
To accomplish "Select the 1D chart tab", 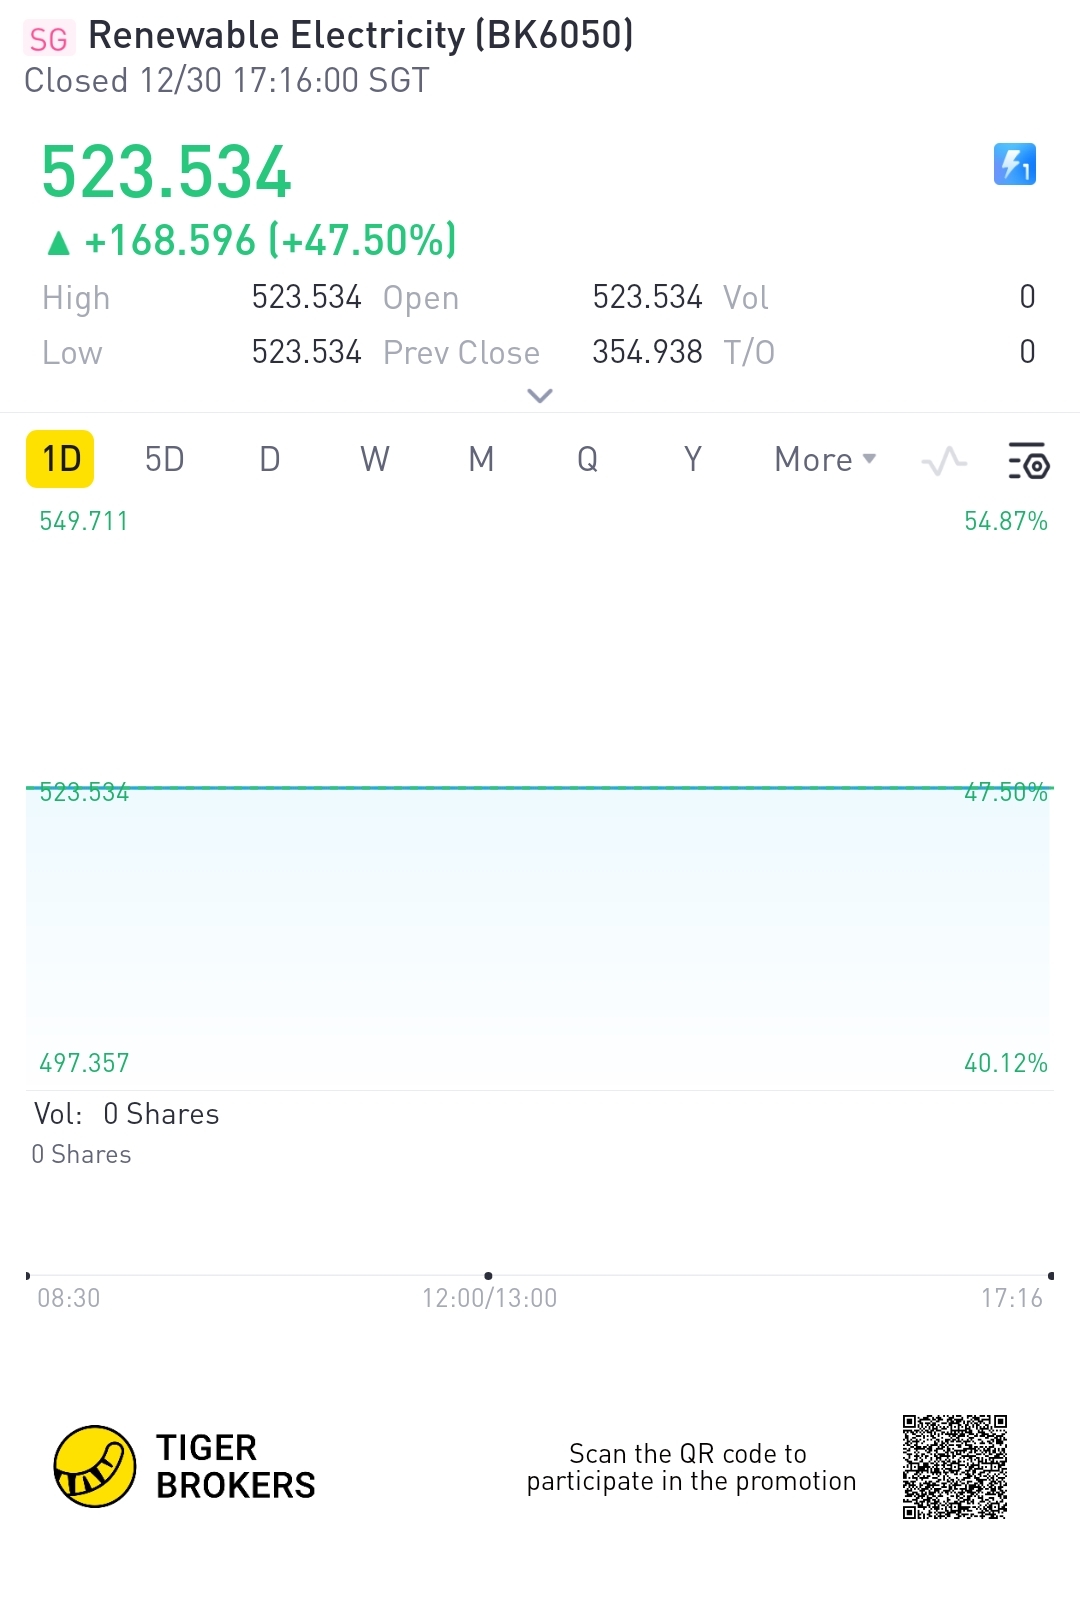I will [60, 460].
